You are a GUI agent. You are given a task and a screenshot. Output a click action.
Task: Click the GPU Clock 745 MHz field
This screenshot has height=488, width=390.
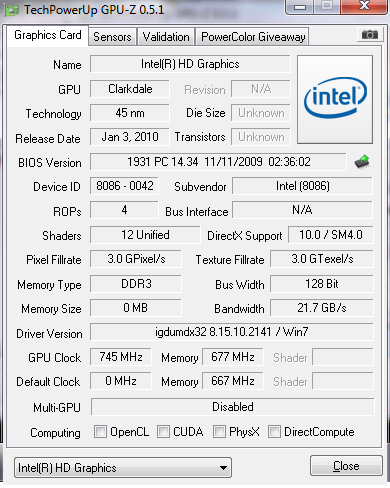coord(121,357)
